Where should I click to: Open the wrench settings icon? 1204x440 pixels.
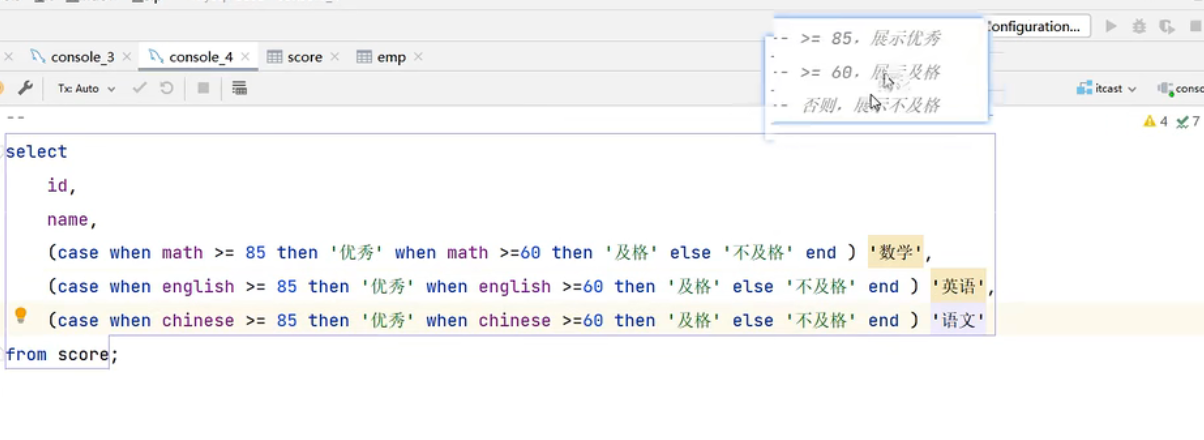tap(25, 88)
